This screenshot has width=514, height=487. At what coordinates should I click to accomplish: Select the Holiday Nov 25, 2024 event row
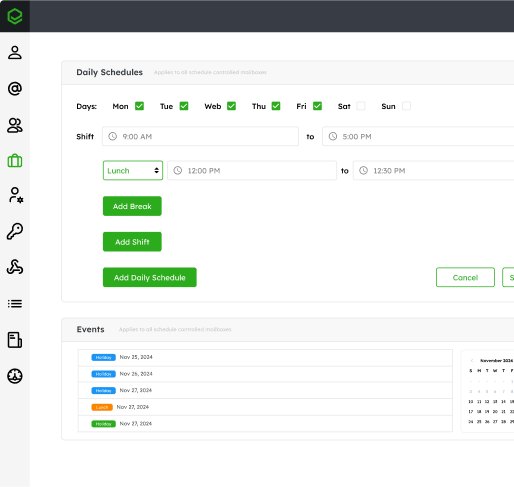265,357
